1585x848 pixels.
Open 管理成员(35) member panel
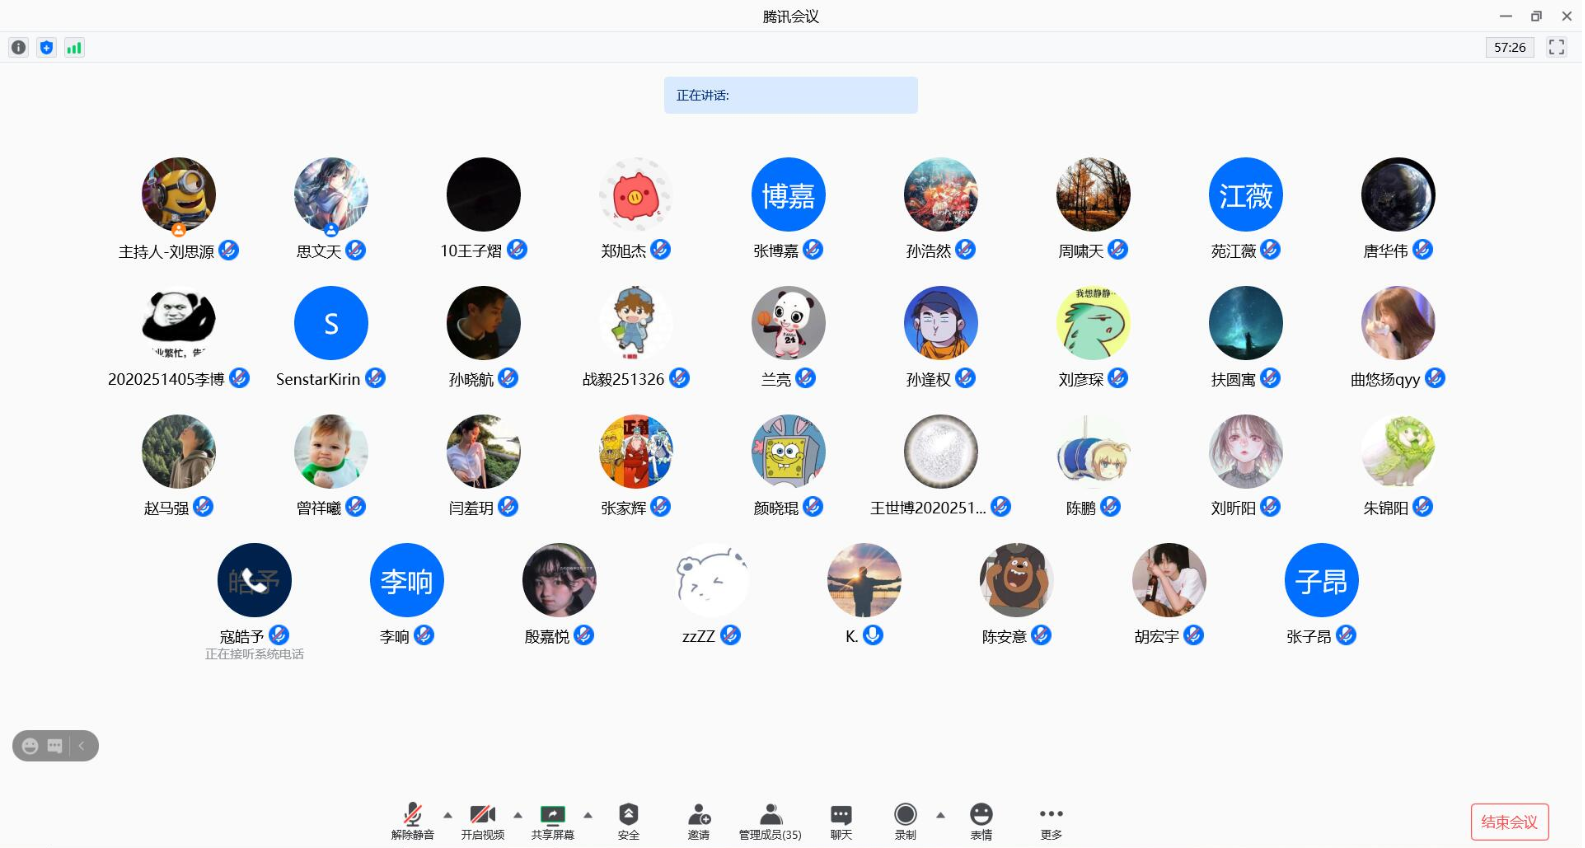pyautogui.click(x=770, y=821)
